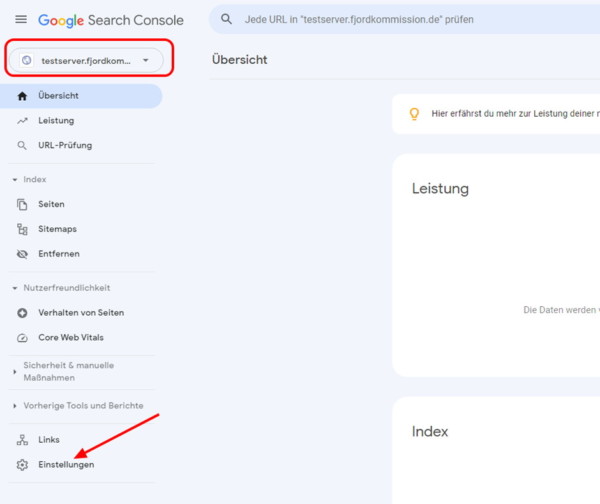Click the Sitemaps tree icon
Image resolution: width=600 pixels, height=504 pixels.
click(x=22, y=229)
